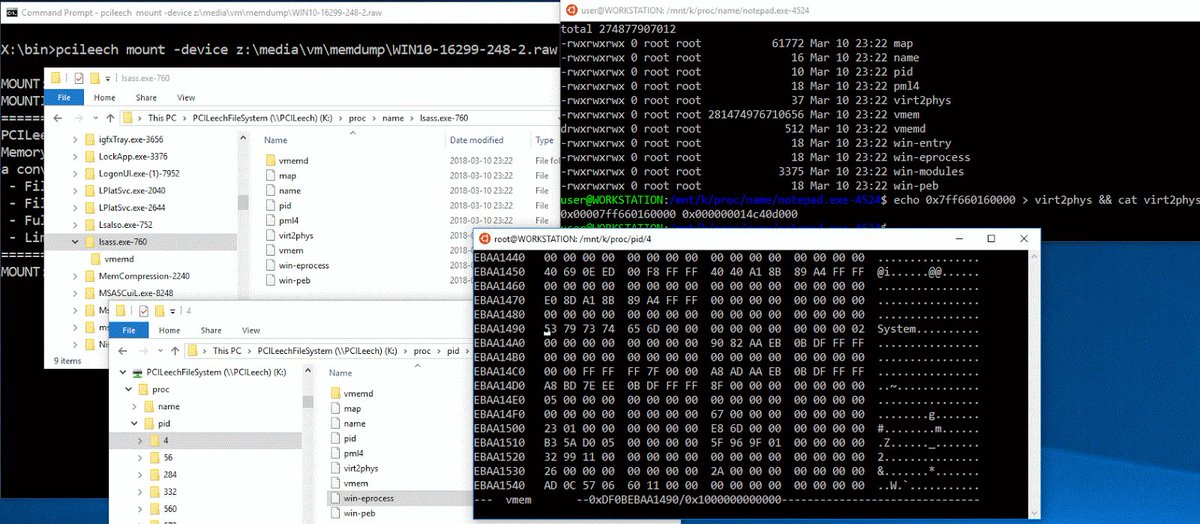Image resolution: width=1200 pixels, height=524 pixels.
Task: Select folder 284 in the '4' window tree
Action: [x=165, y=474]
